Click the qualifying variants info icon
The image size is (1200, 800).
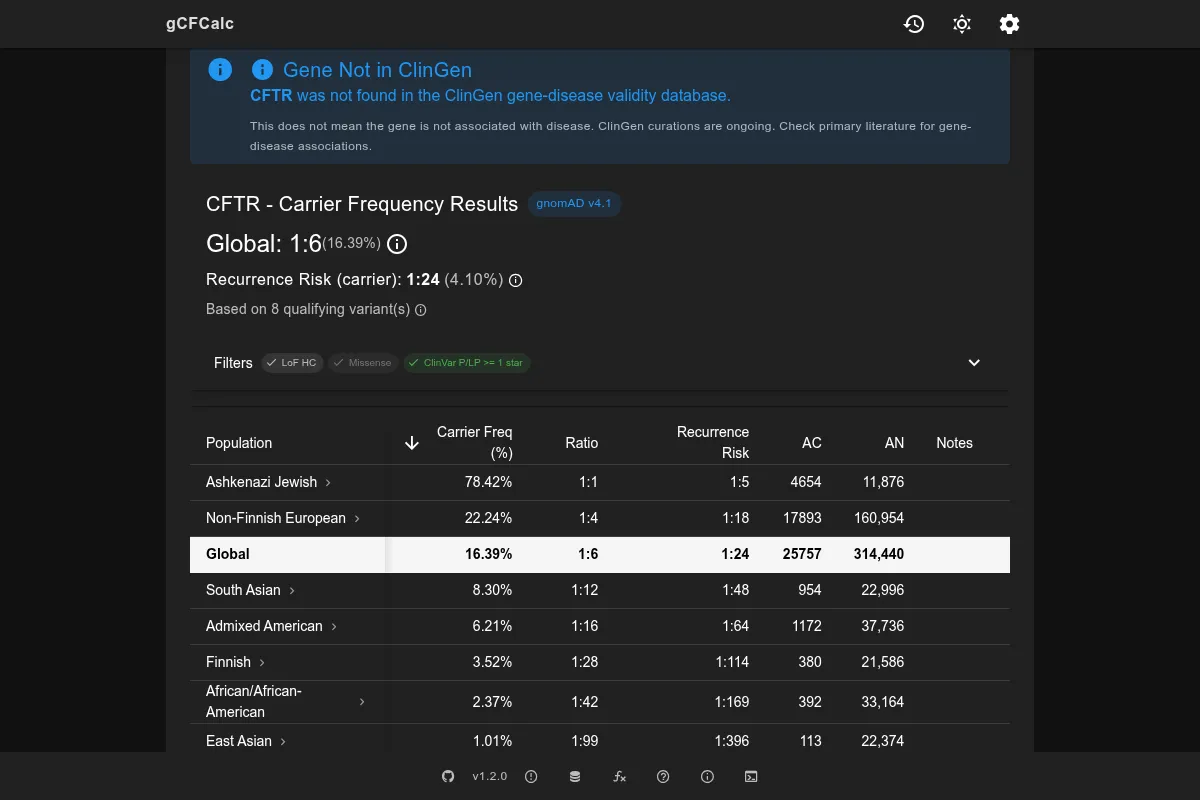tap(421, 310)
